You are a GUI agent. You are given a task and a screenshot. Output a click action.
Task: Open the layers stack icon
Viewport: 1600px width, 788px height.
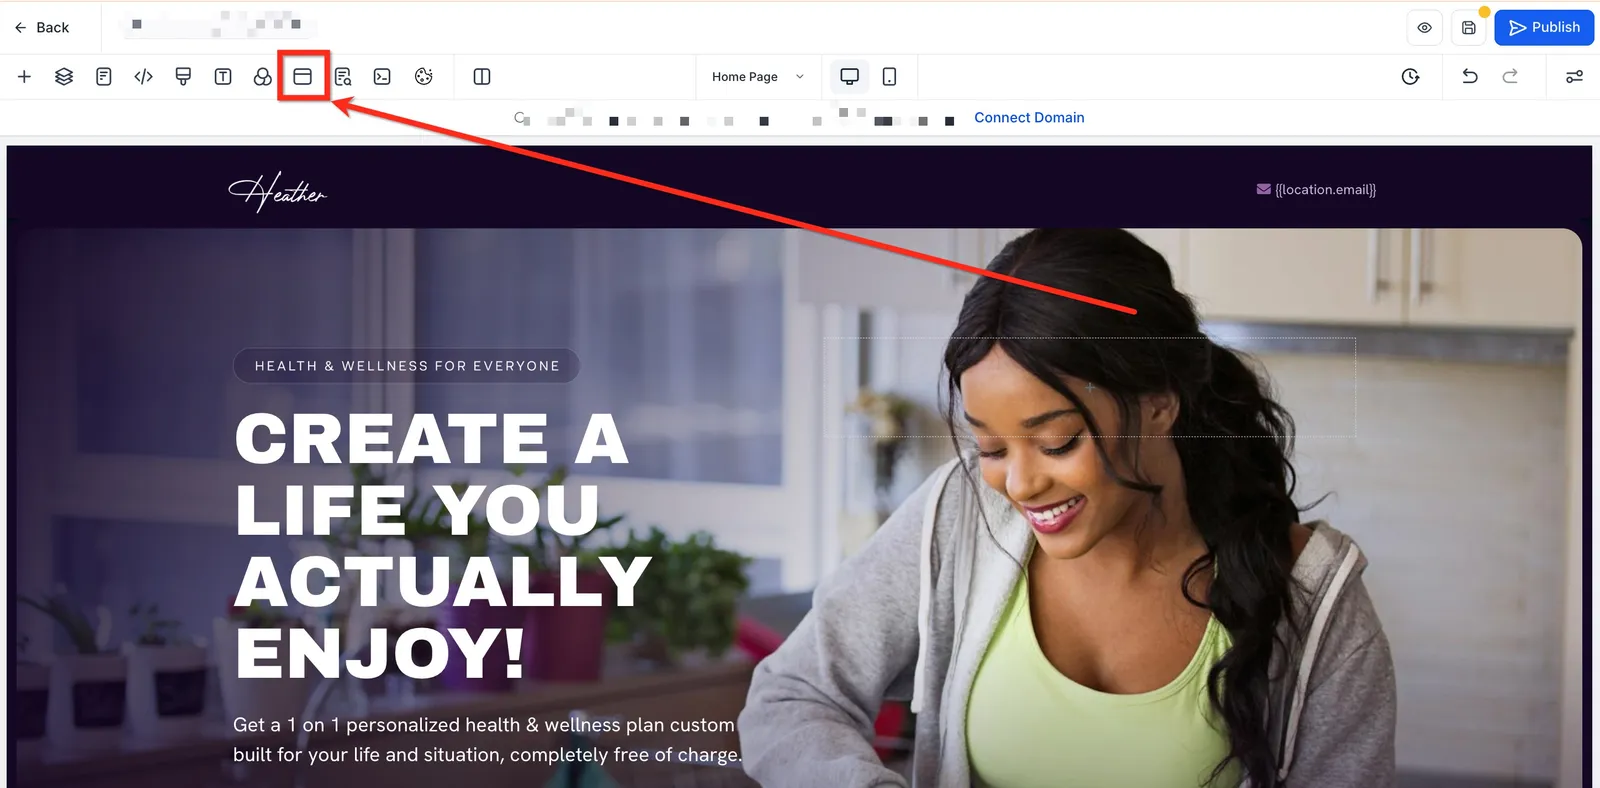pyautogui.click(x=64, y=77)
